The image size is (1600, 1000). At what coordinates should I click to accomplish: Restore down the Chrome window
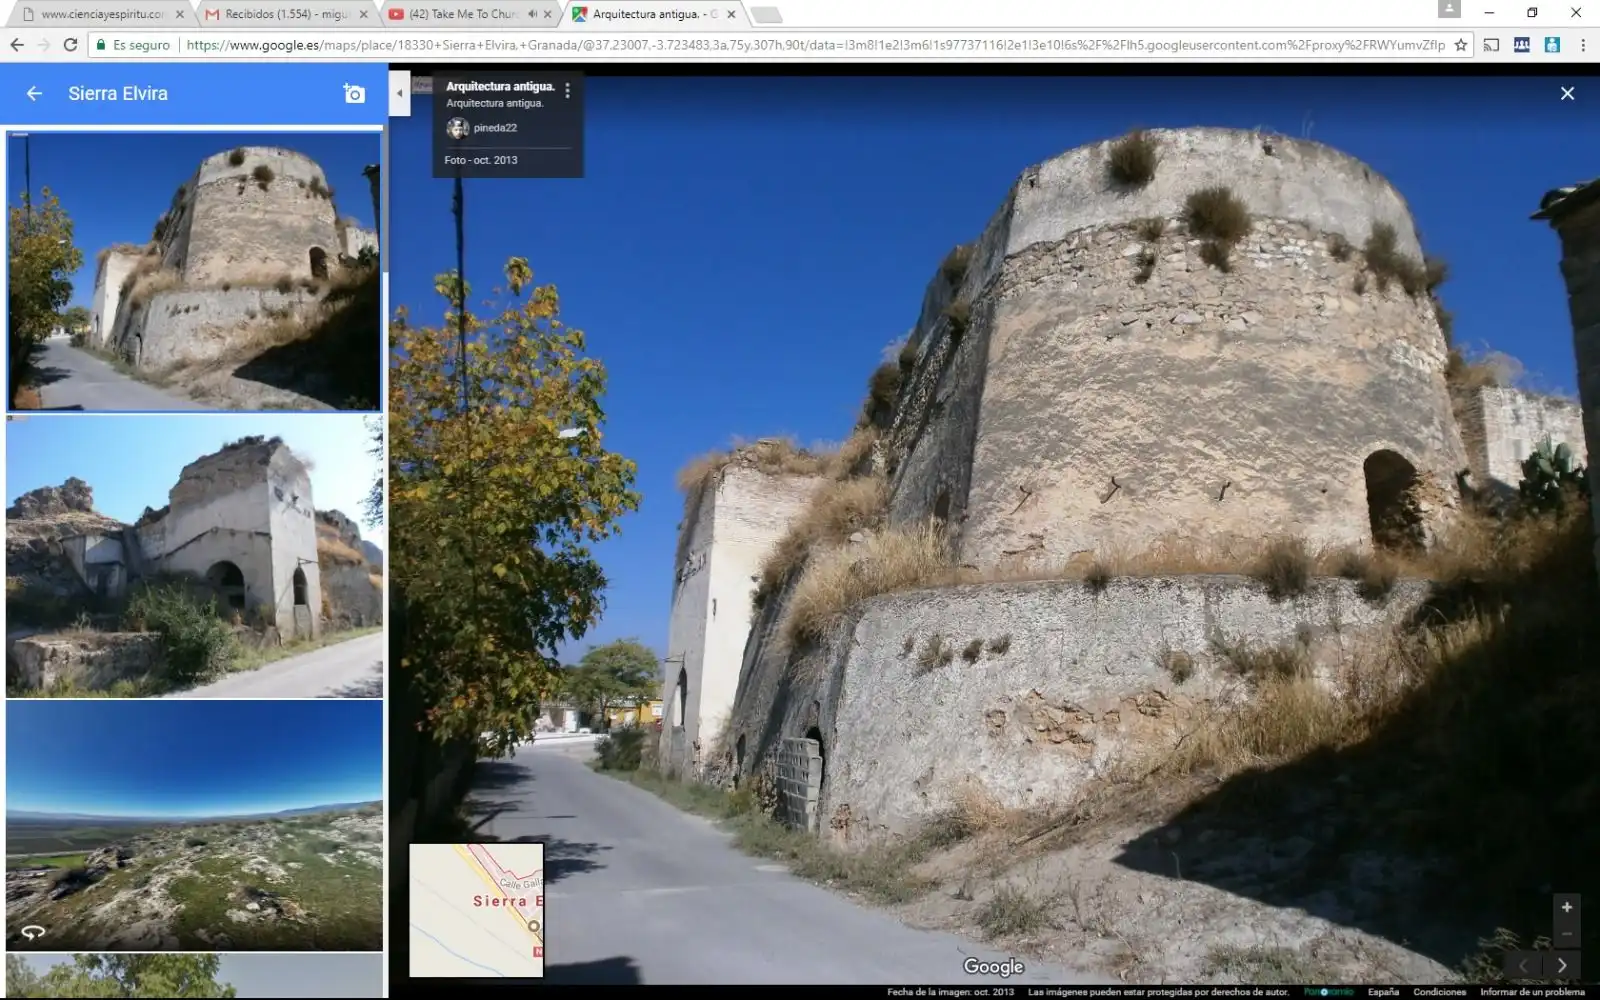tap(1532, 13)
